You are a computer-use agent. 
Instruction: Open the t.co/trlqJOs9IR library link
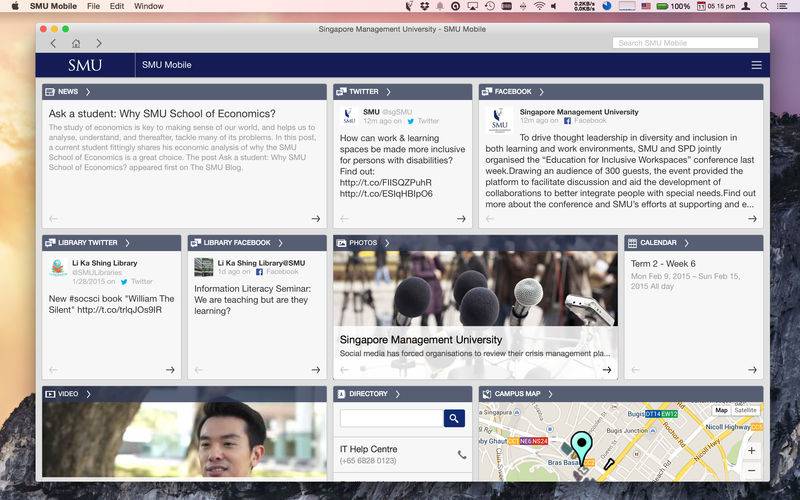[x=119, y=310]
